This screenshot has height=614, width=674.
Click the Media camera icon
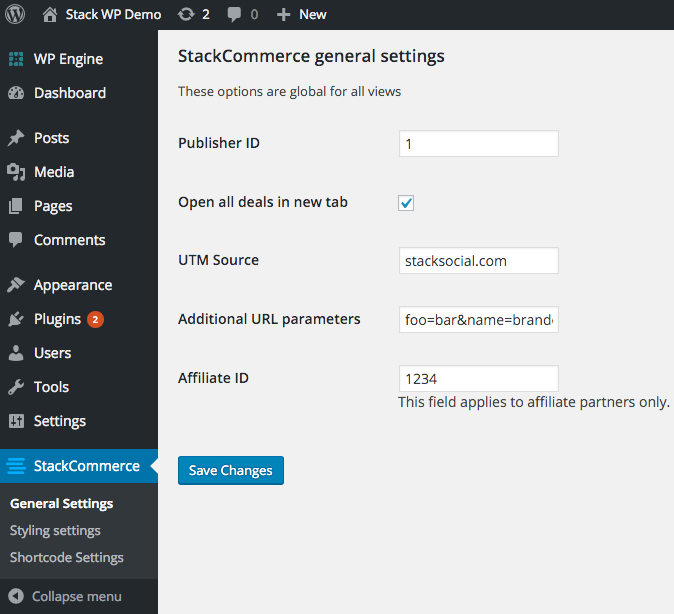(x=16, y=172)
